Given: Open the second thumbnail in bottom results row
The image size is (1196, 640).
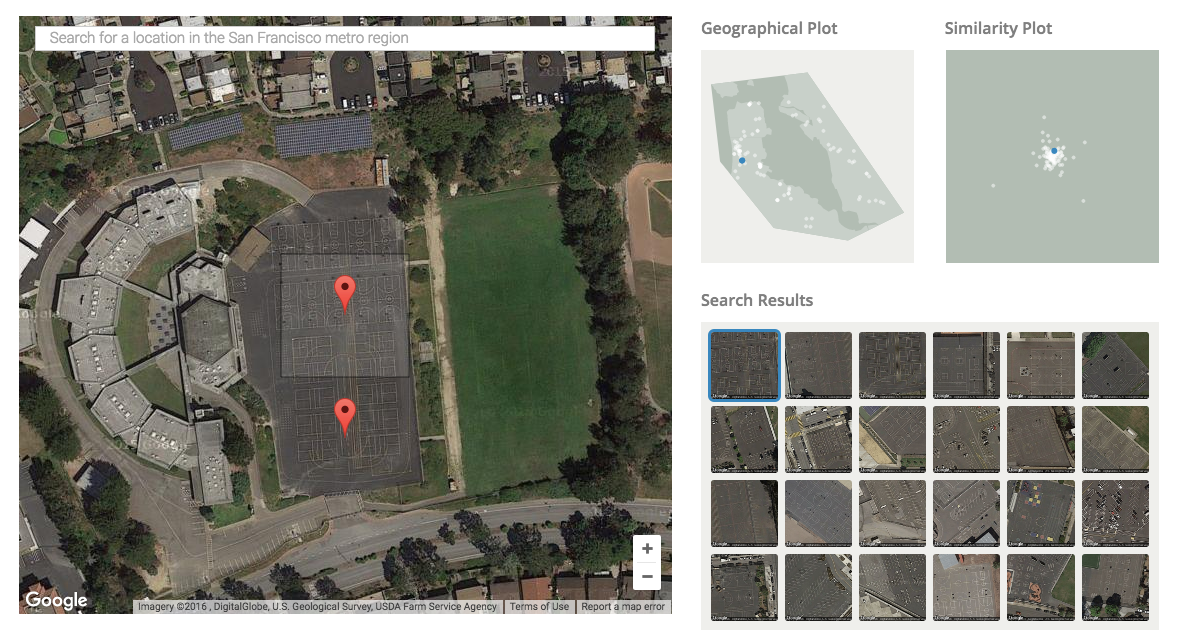Looking at the screenshot, I should pyautogui.click(x=818, y=587).
